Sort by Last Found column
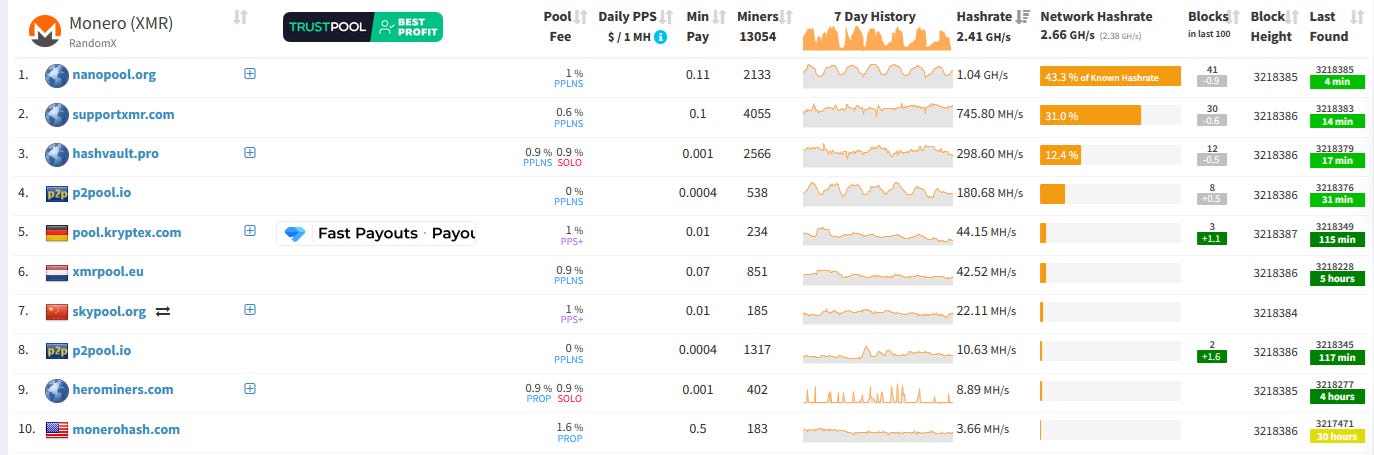1374x455 pixels. pyautogui.click(x=1357, y=17)
